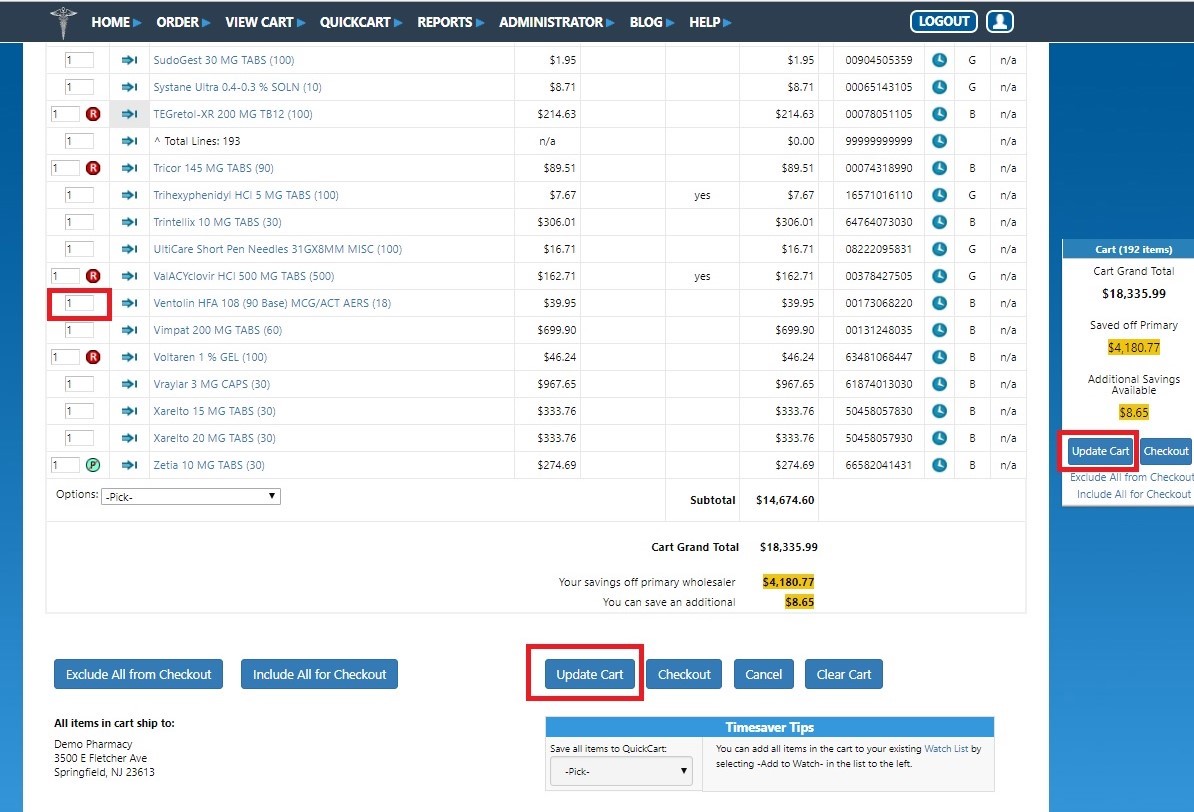Expand the HOME menu

click(117, 22)
